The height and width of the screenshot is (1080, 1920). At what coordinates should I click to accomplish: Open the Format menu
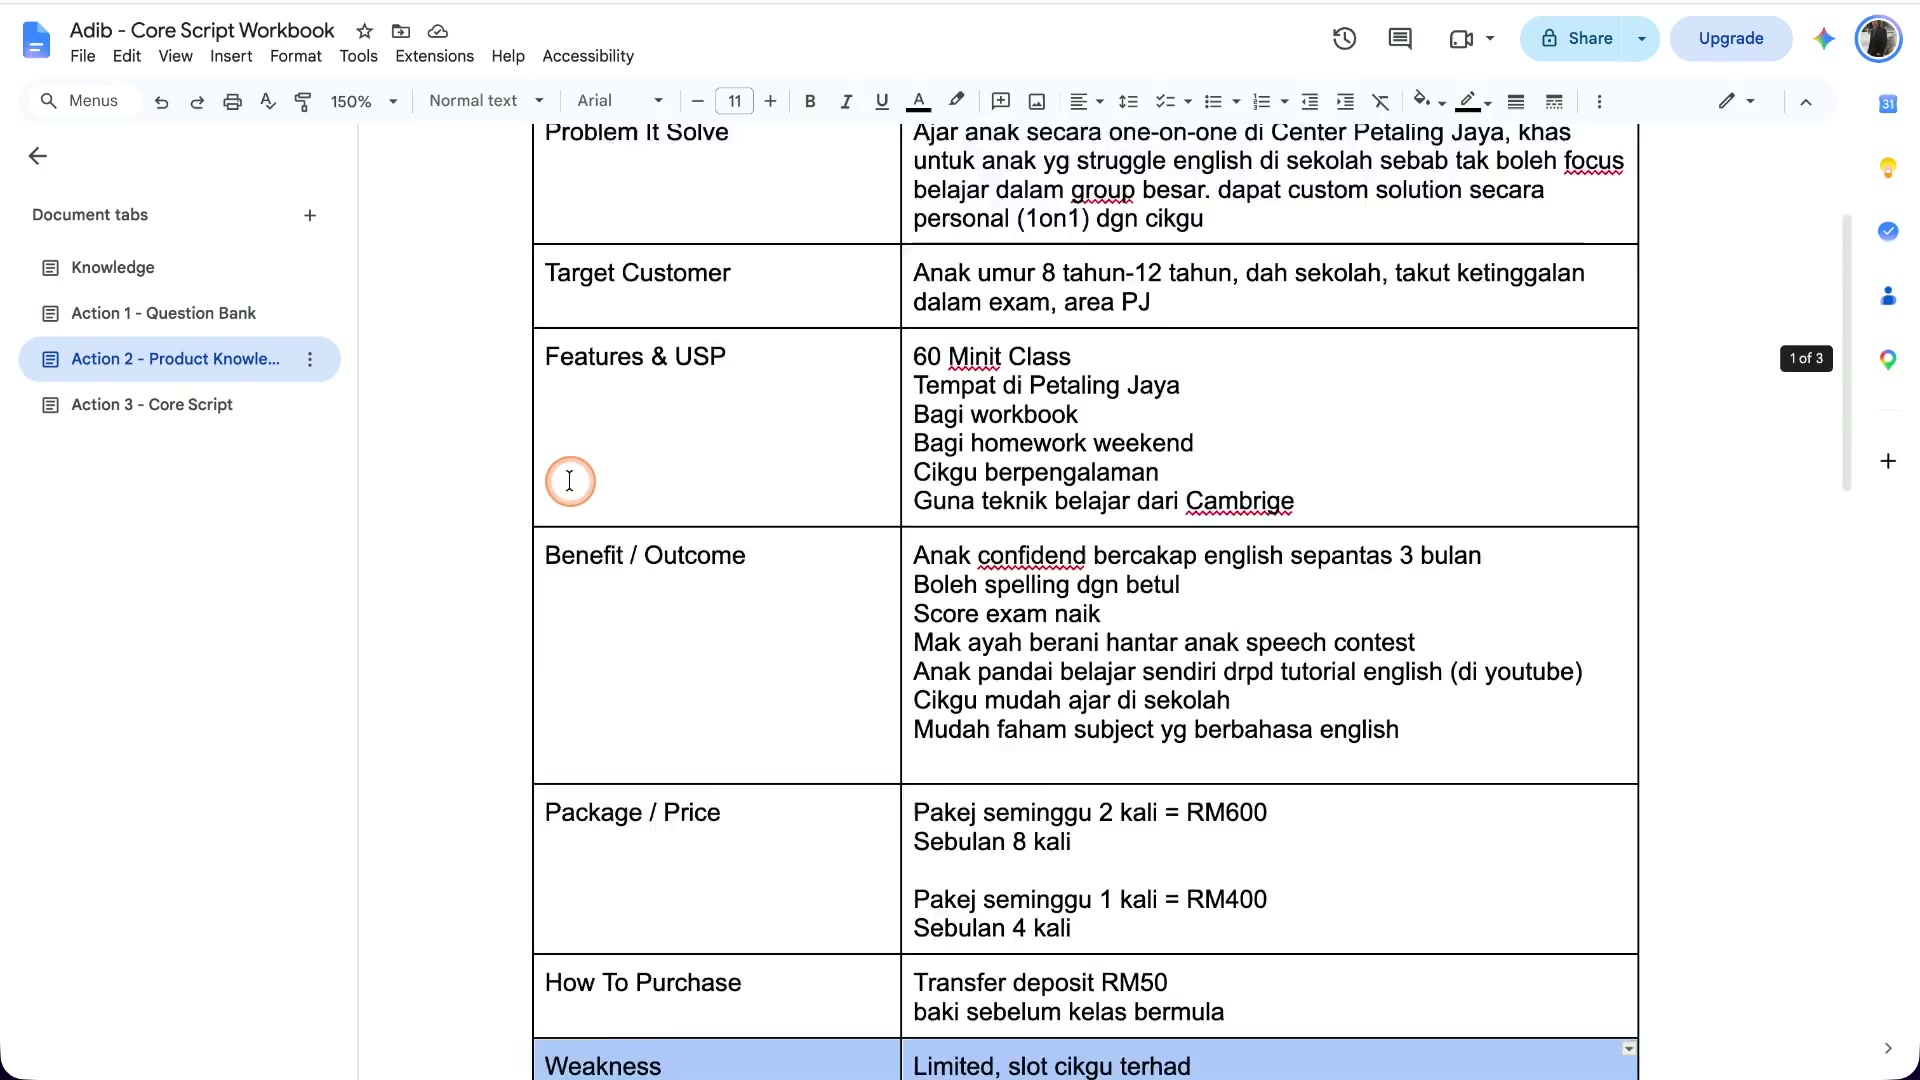click(x=296, y=56)
